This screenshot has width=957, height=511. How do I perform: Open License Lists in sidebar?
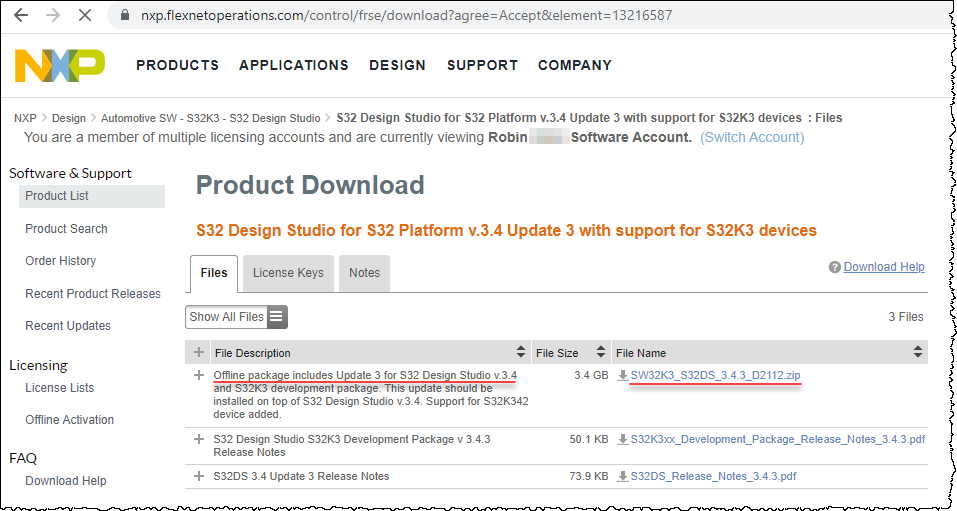tap(60, 388)
